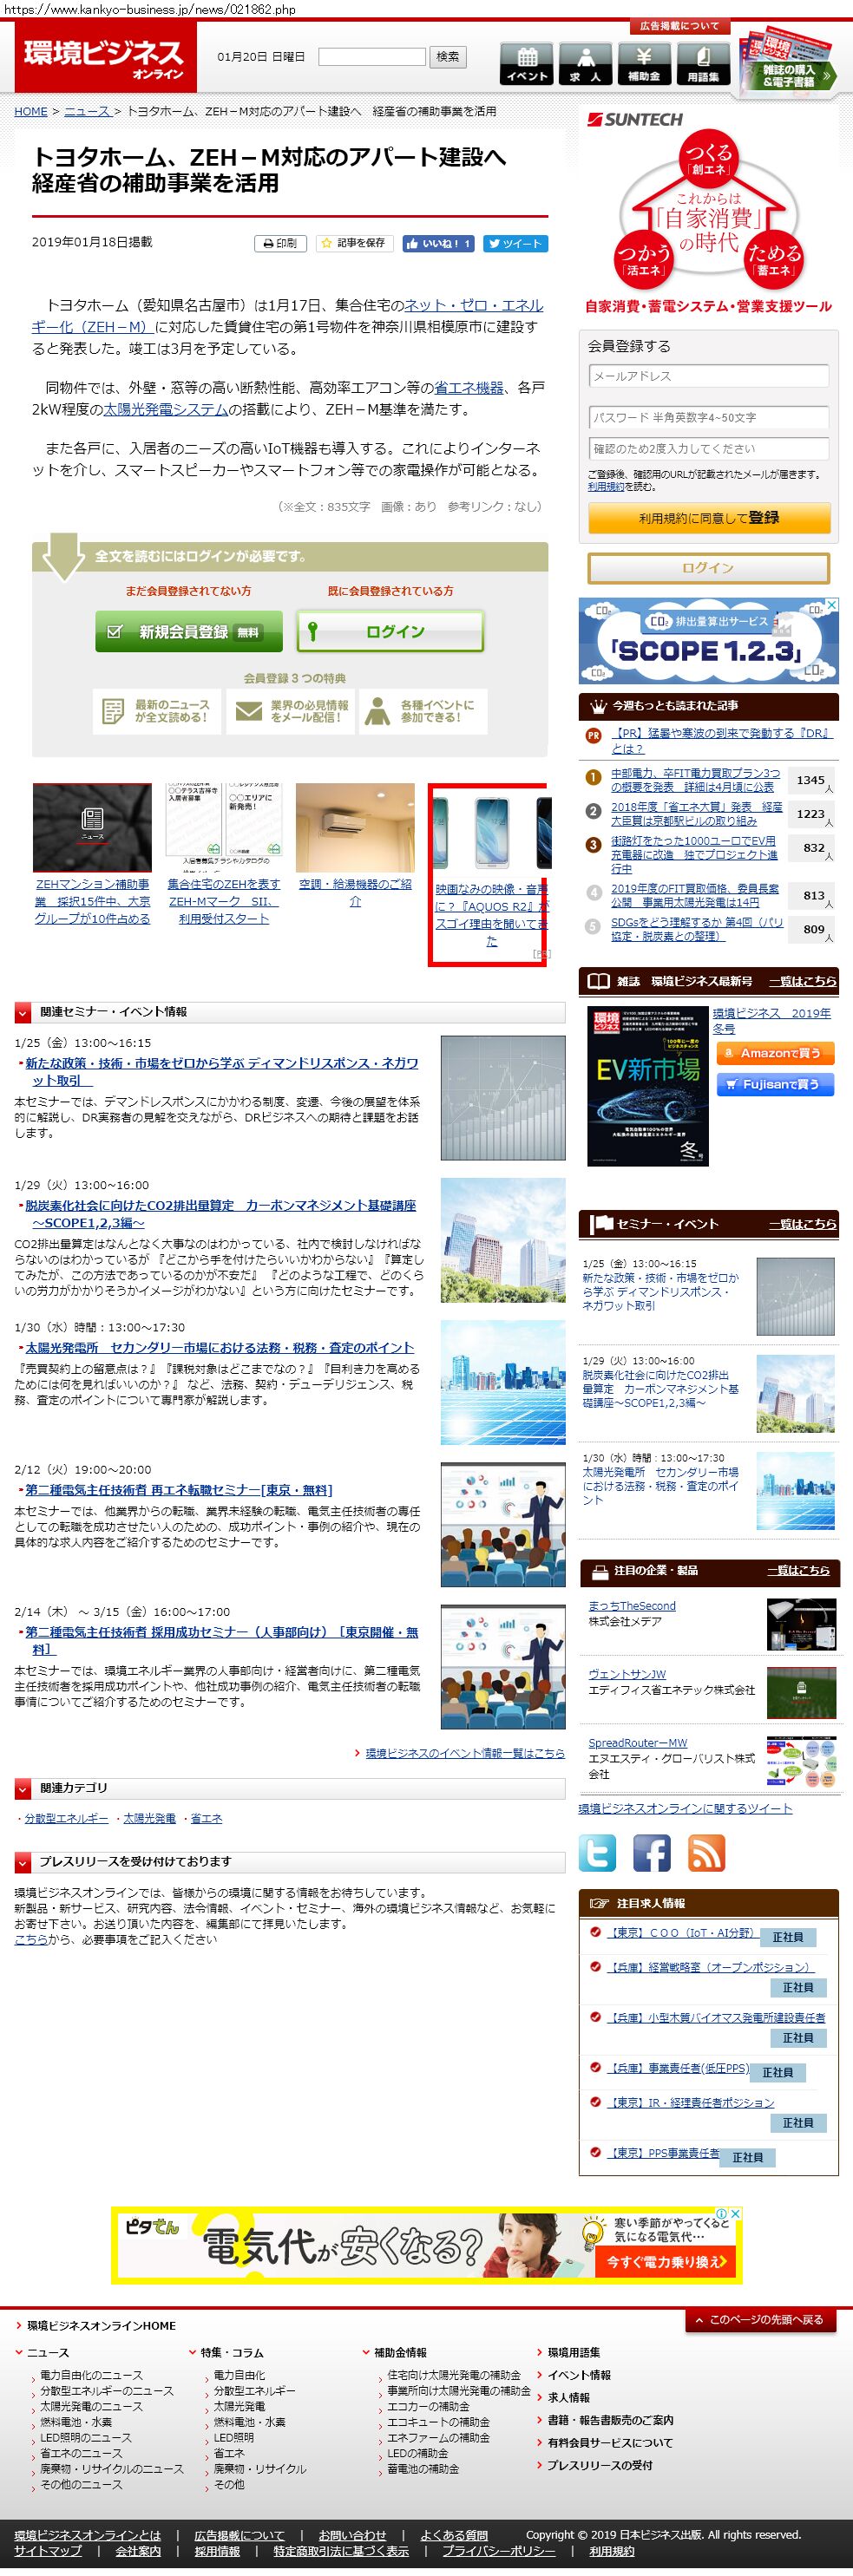Viewport: 853px width, 2576px height.
Task: Open 脱炭素化社会に向けたCO2排出量算定 seminar link
Action: tap(220, 1214)
